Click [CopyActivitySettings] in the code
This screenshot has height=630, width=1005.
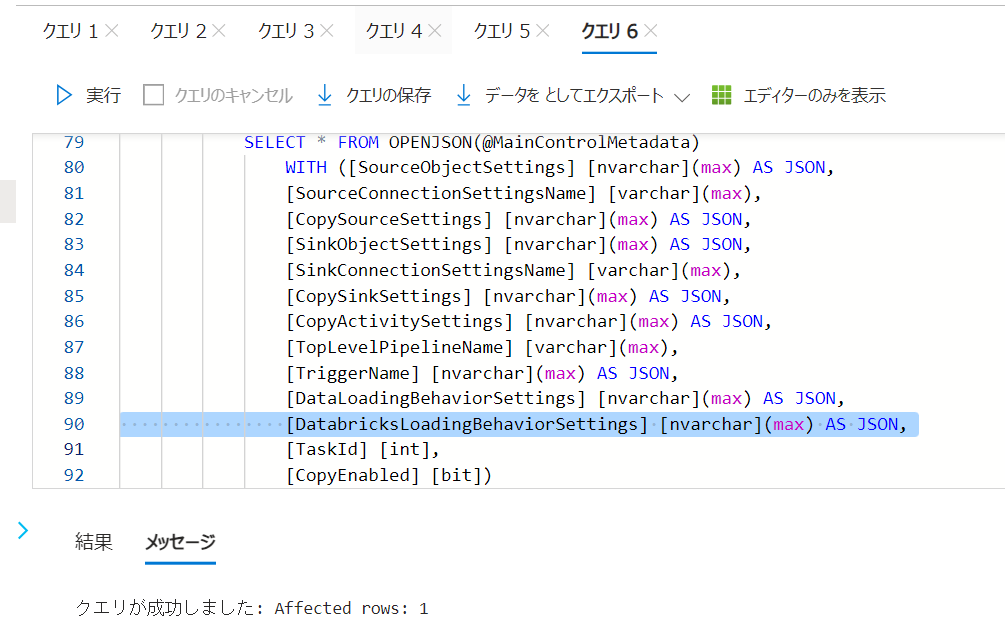click(399, 322)
